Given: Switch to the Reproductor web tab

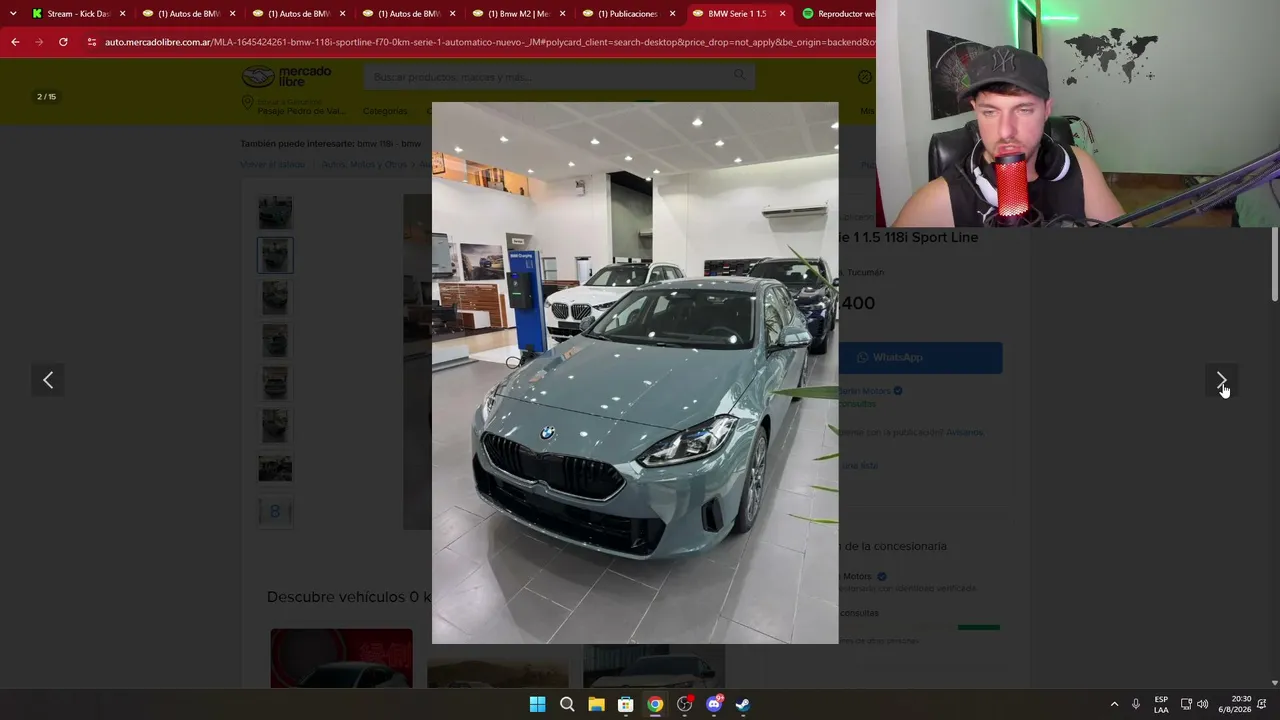Looking at the screenshot, I should coord(838,14).
